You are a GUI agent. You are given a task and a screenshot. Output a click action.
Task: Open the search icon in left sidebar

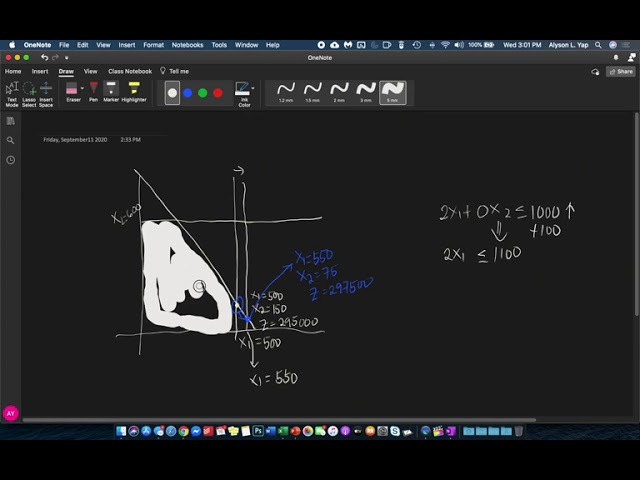tap(11, 140)
